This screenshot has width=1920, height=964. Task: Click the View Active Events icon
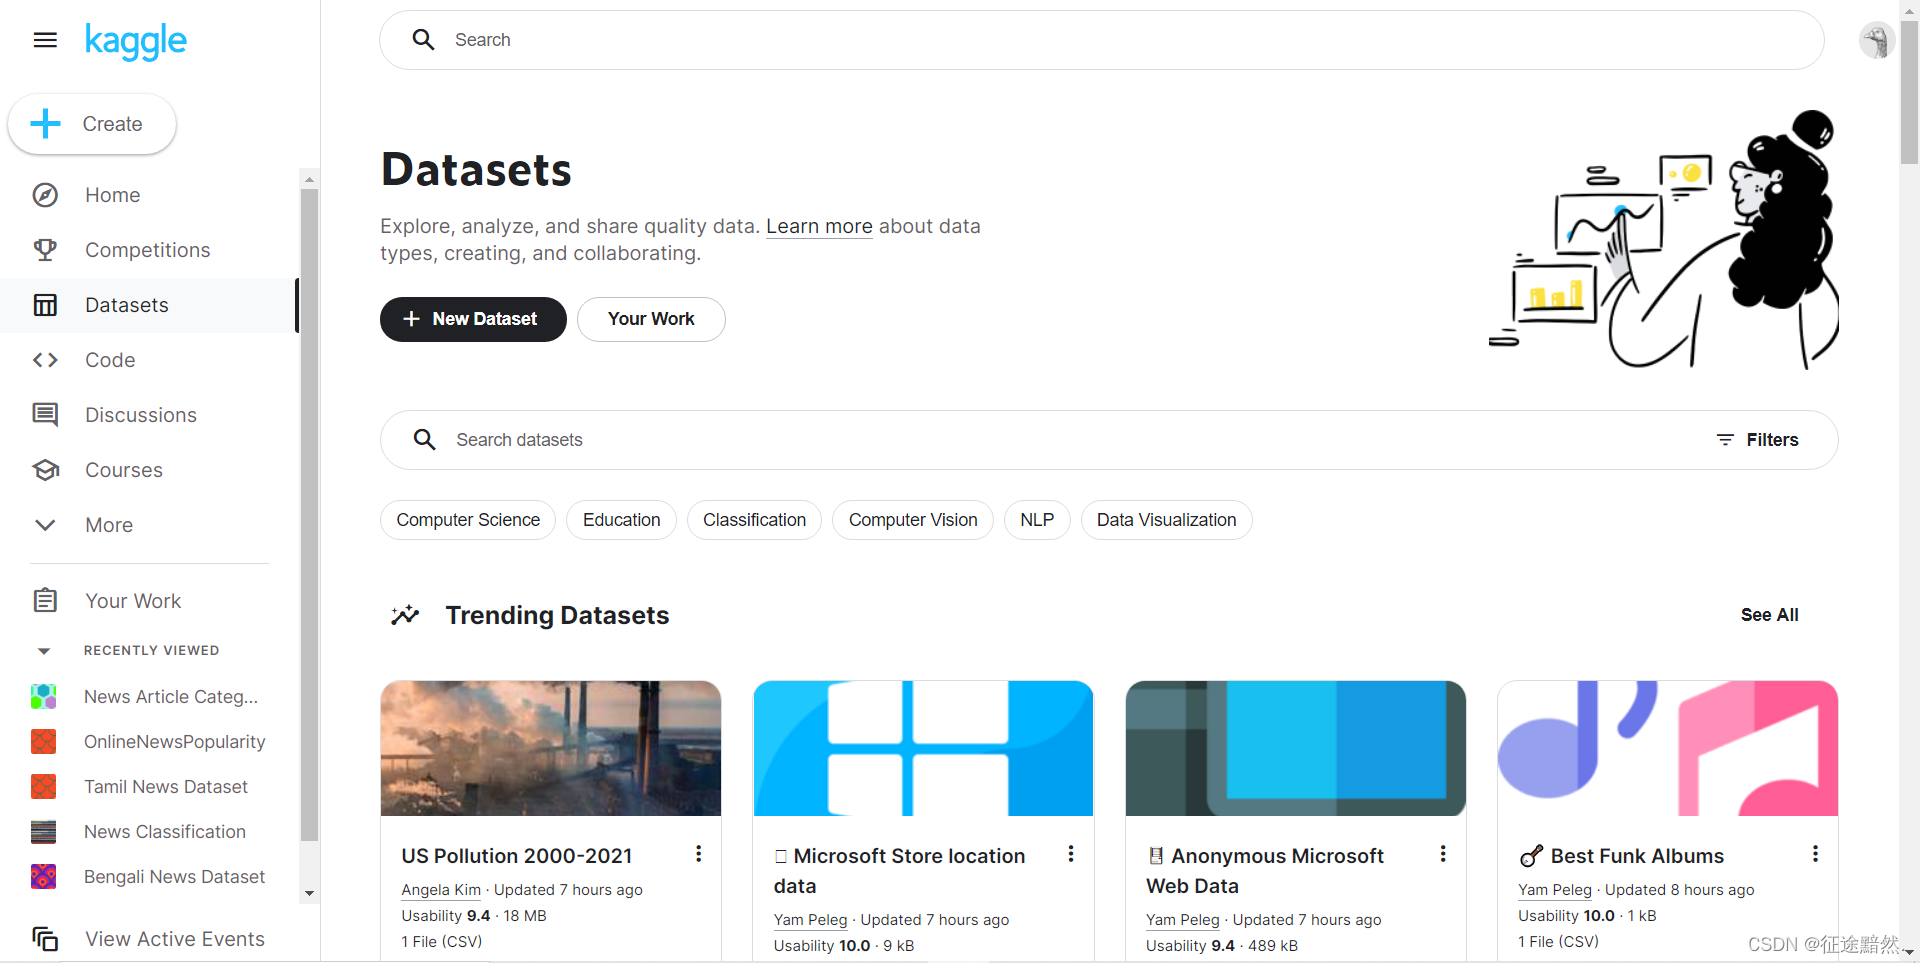point(45,939)
